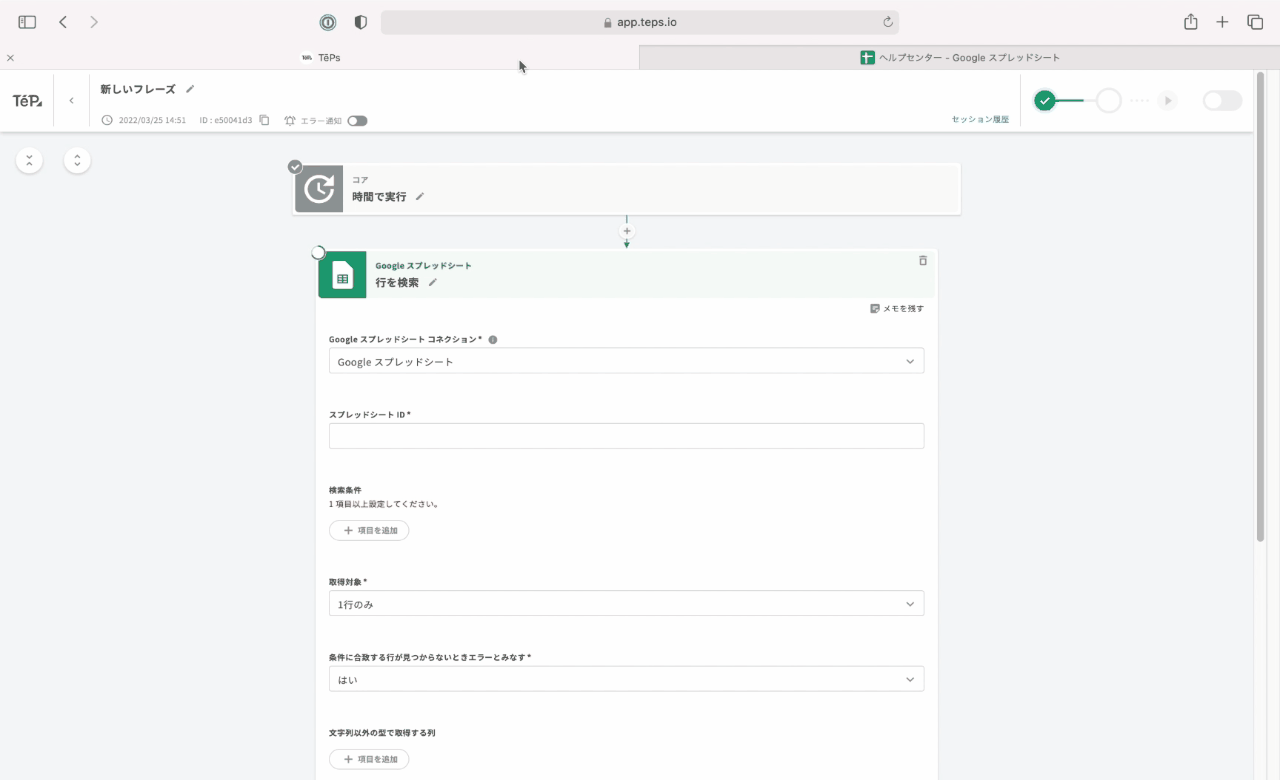Image resolution: width=1280 pixels, height=780 pixels.
Task: Add an item under 検索条件
Action: 369,530
